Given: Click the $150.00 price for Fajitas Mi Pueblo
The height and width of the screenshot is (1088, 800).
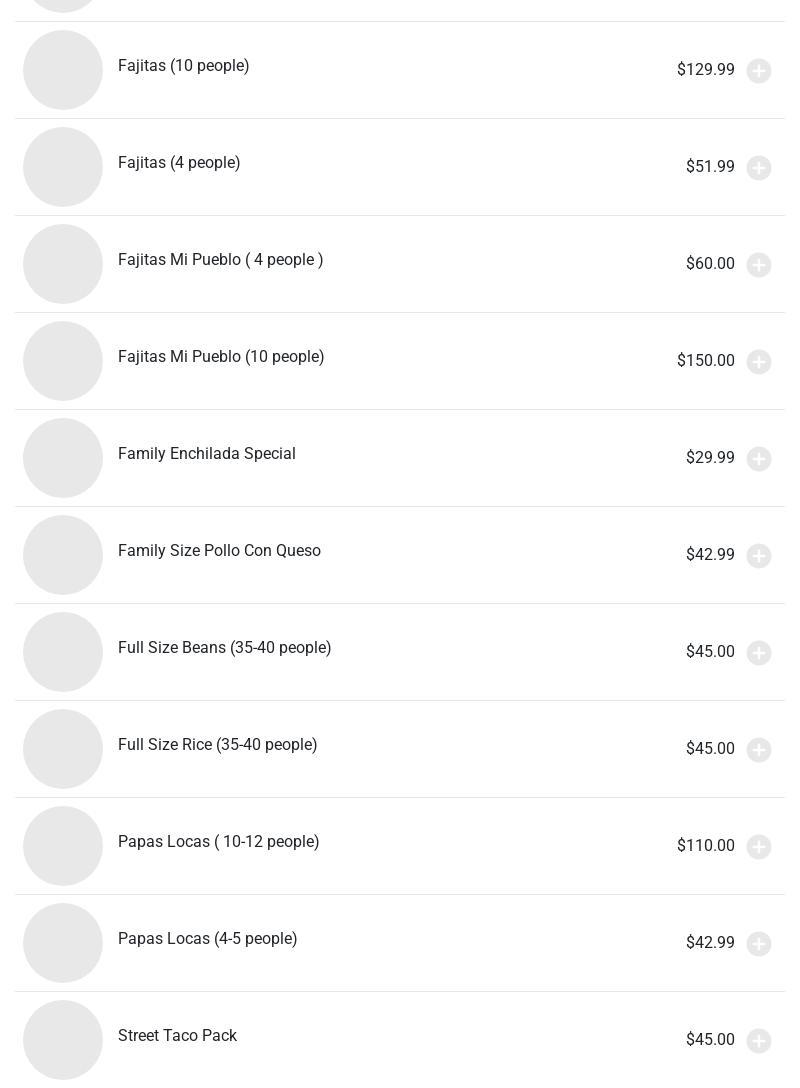Looking at the screenshot, I should [x=706, y=360].
